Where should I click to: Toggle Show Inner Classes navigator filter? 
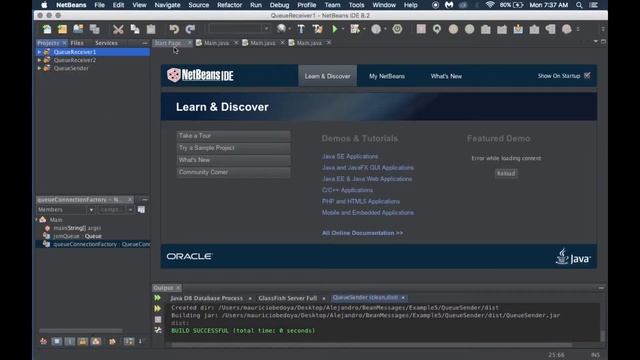coord(96,341)
